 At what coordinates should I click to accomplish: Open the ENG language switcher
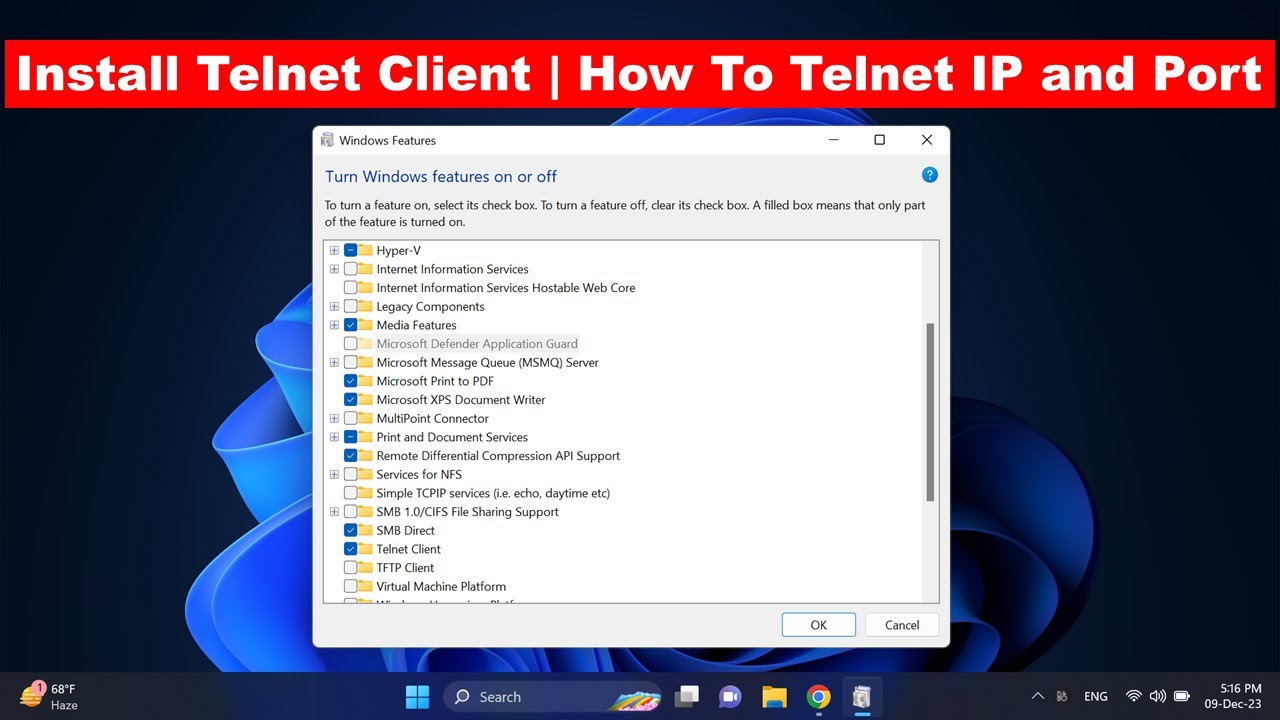tap(1096, 697)
